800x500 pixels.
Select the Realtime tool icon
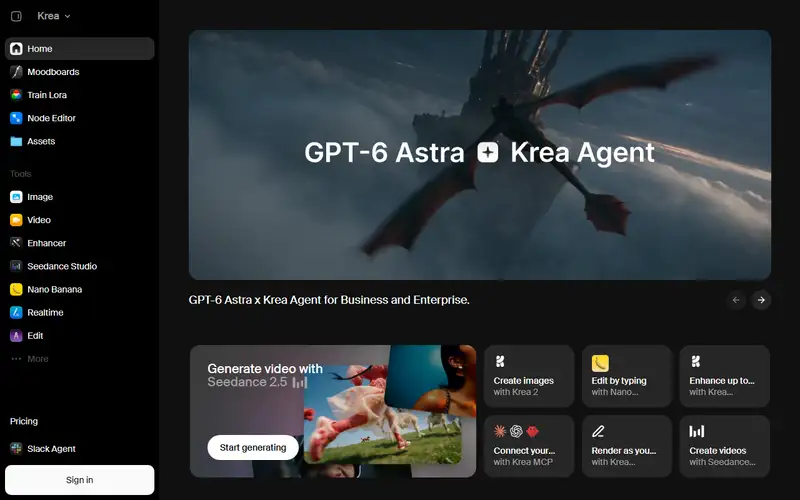point(16,312)
